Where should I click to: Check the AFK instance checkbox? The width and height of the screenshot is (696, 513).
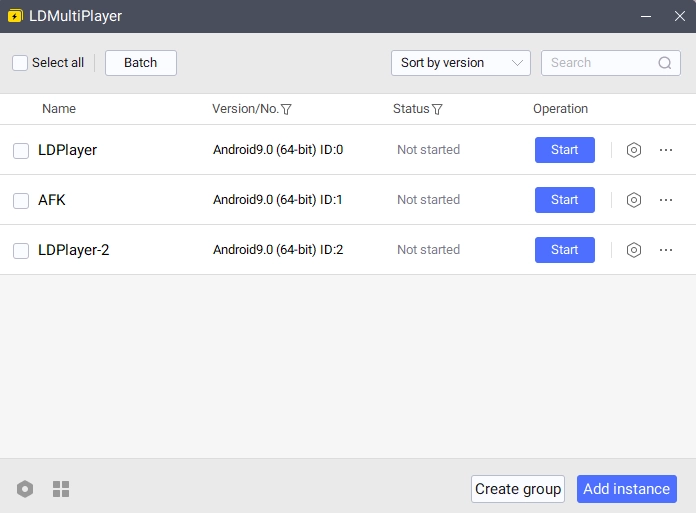[x=21, y=201]
